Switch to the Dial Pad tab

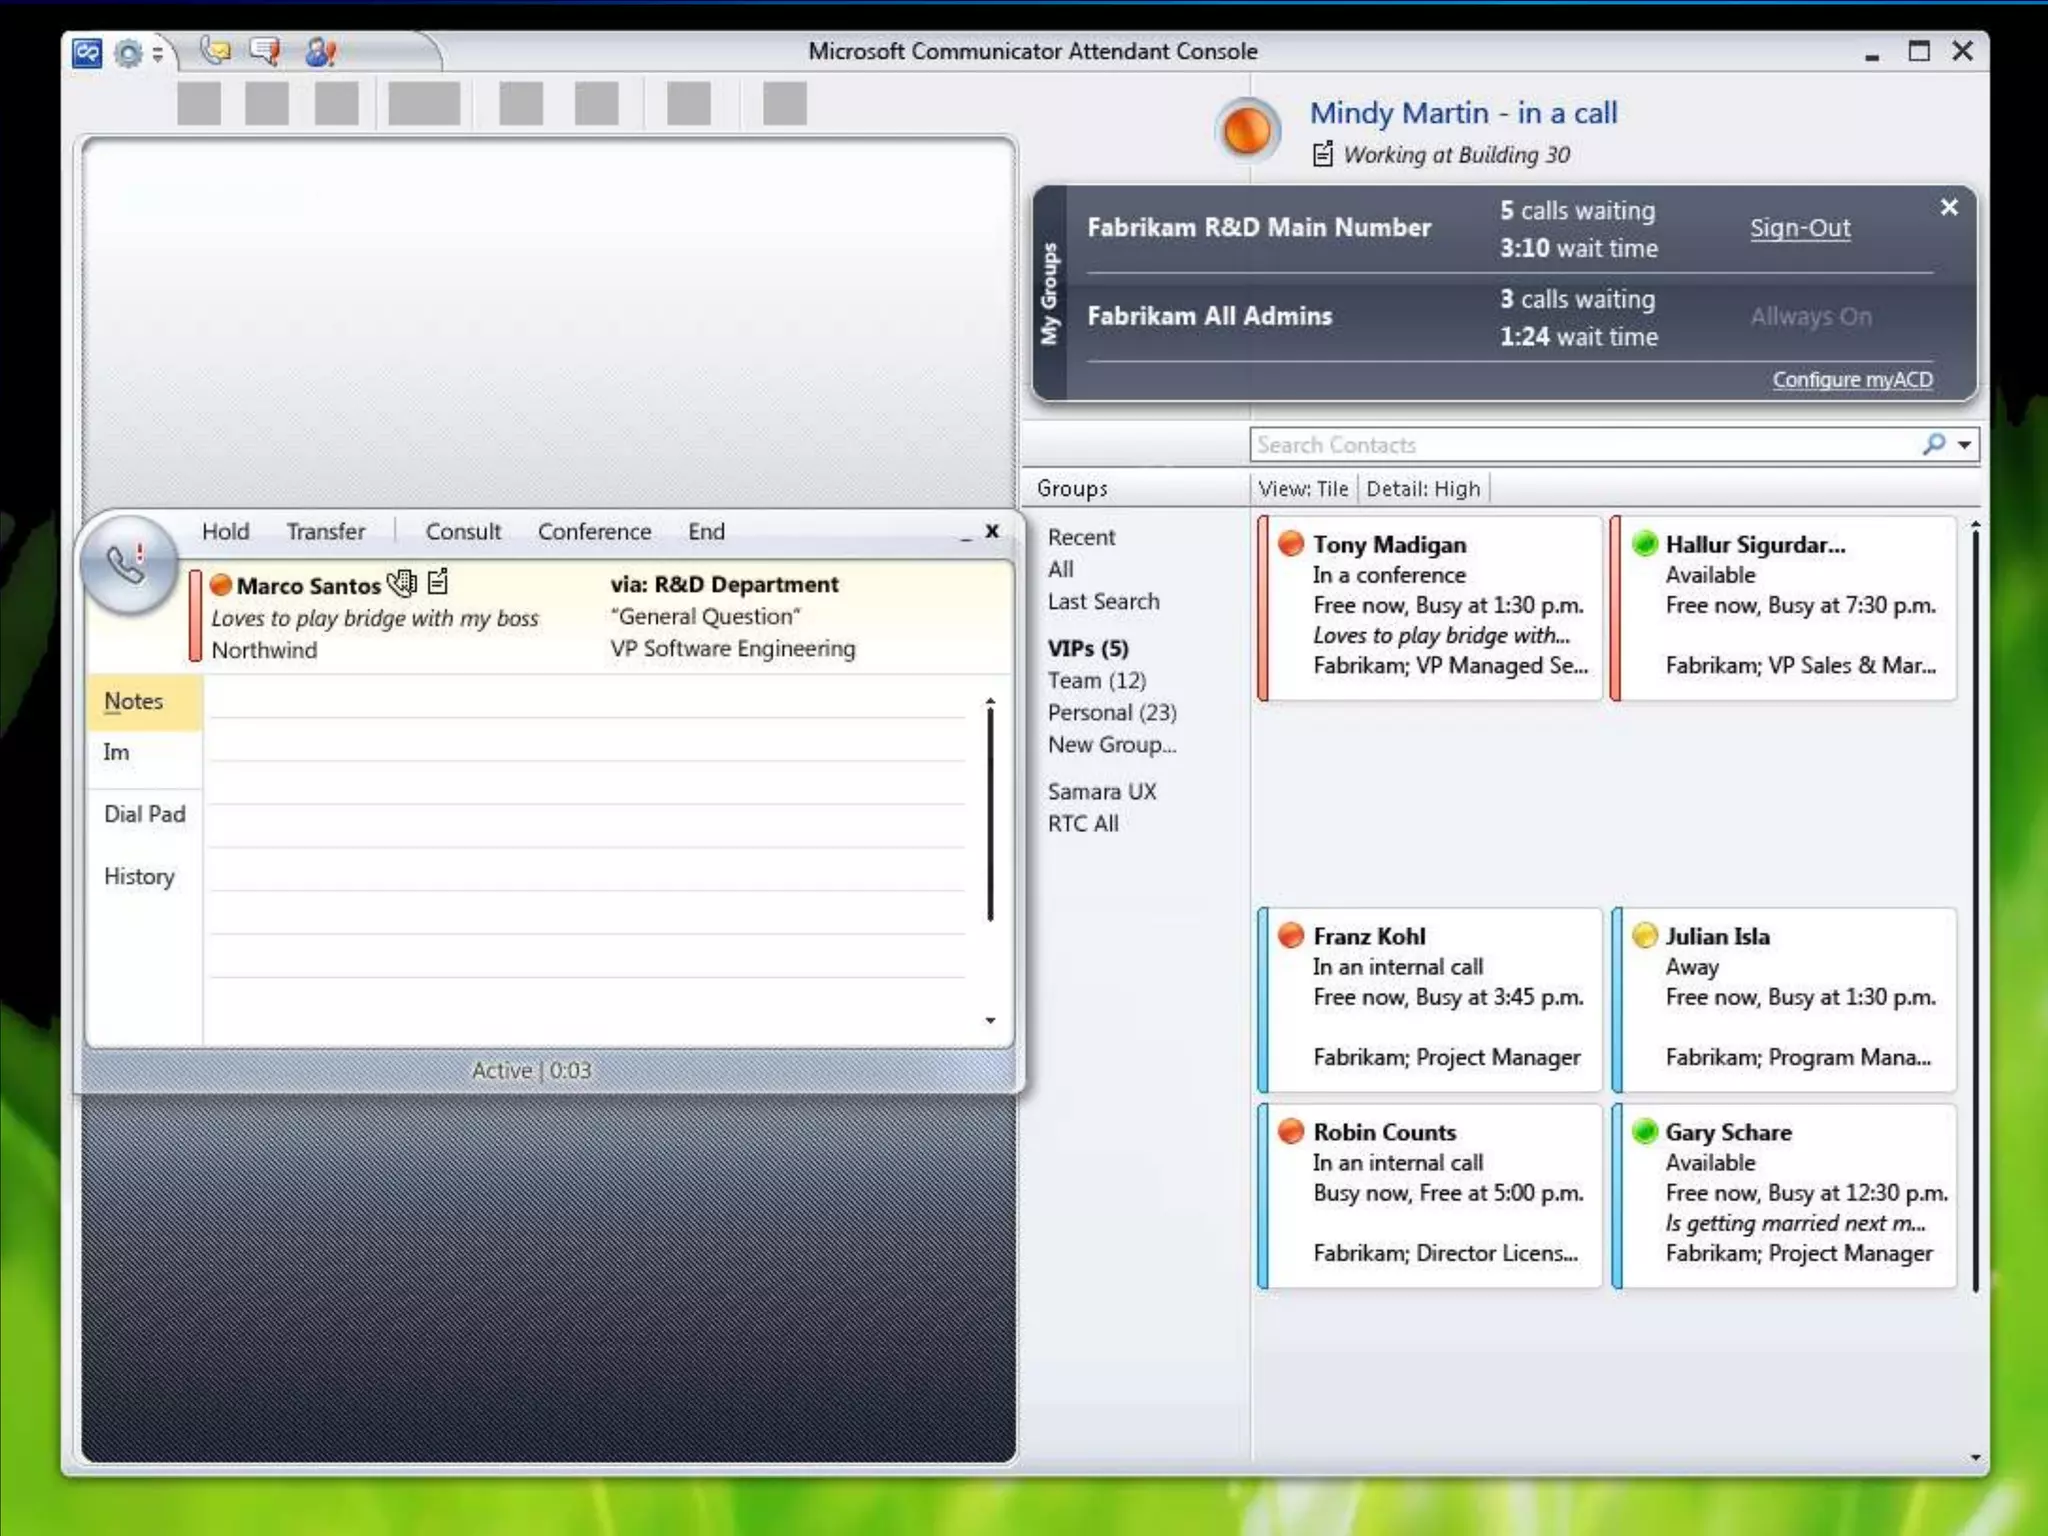pos(145,815)
